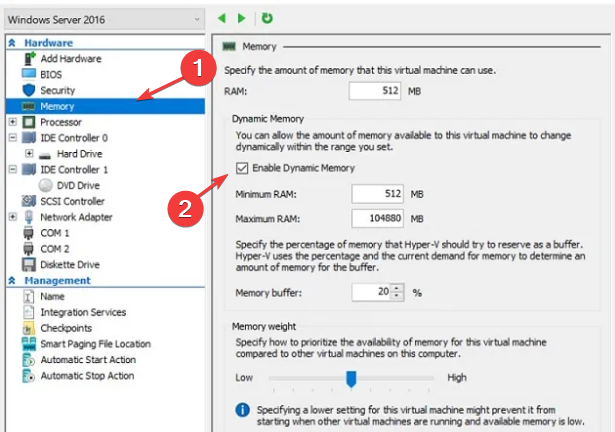This screenshot has height=432, width=615.
Task: Click the Automatic Stop Action icon
Action: click(29, 376)
